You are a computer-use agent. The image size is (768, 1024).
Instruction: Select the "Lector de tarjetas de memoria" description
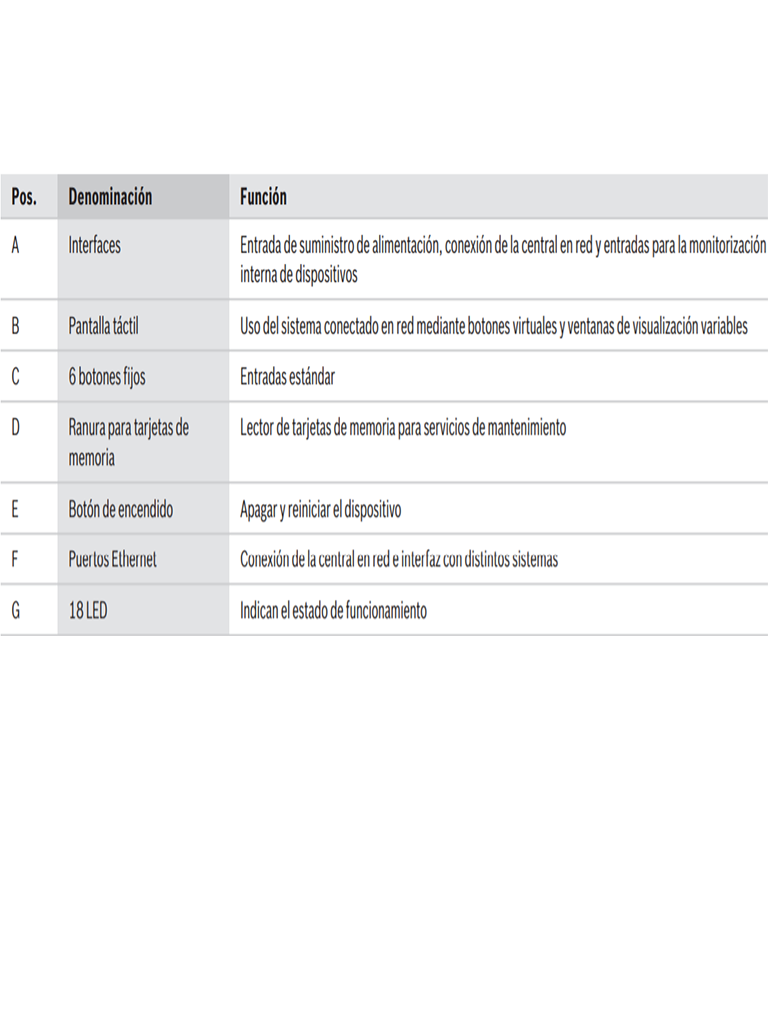pyautogui.click(x=402, y=427)
